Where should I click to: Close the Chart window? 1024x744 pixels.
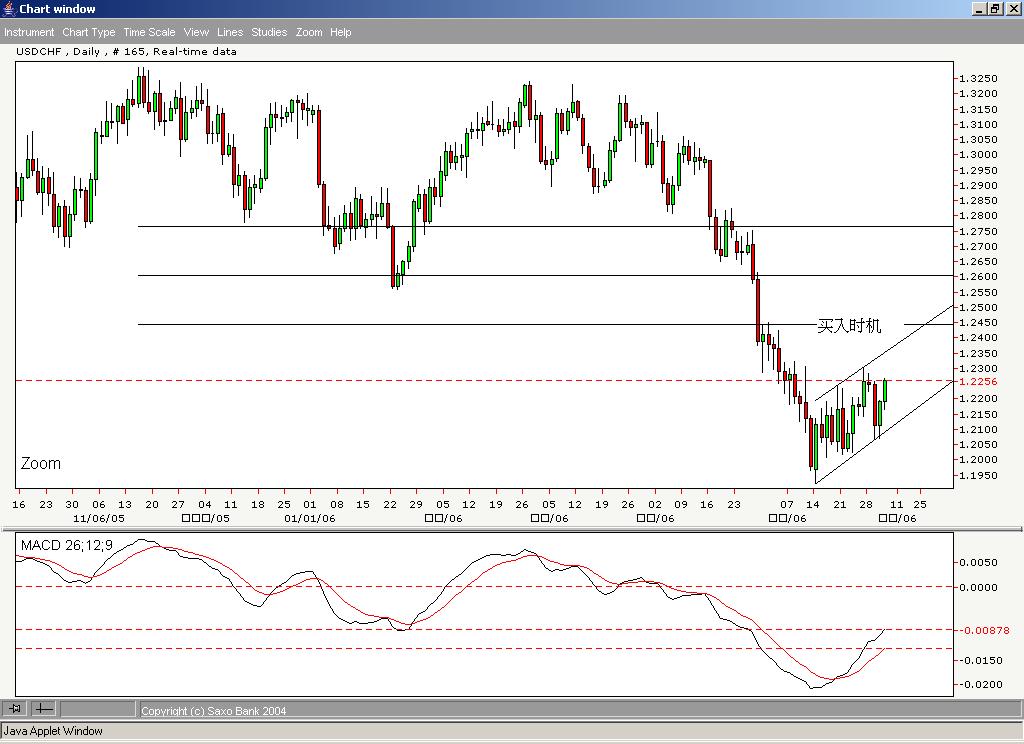coord(1012,9)
